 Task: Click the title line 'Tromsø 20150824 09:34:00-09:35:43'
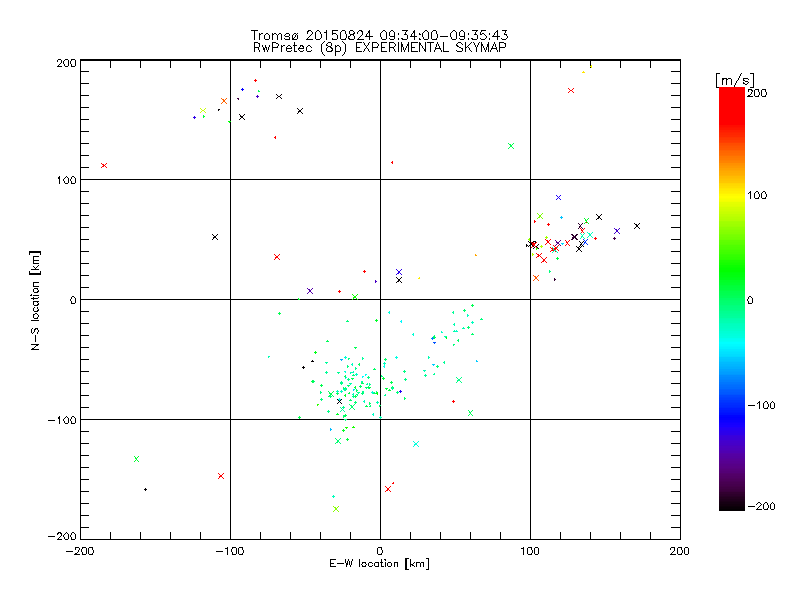(379, 35)
